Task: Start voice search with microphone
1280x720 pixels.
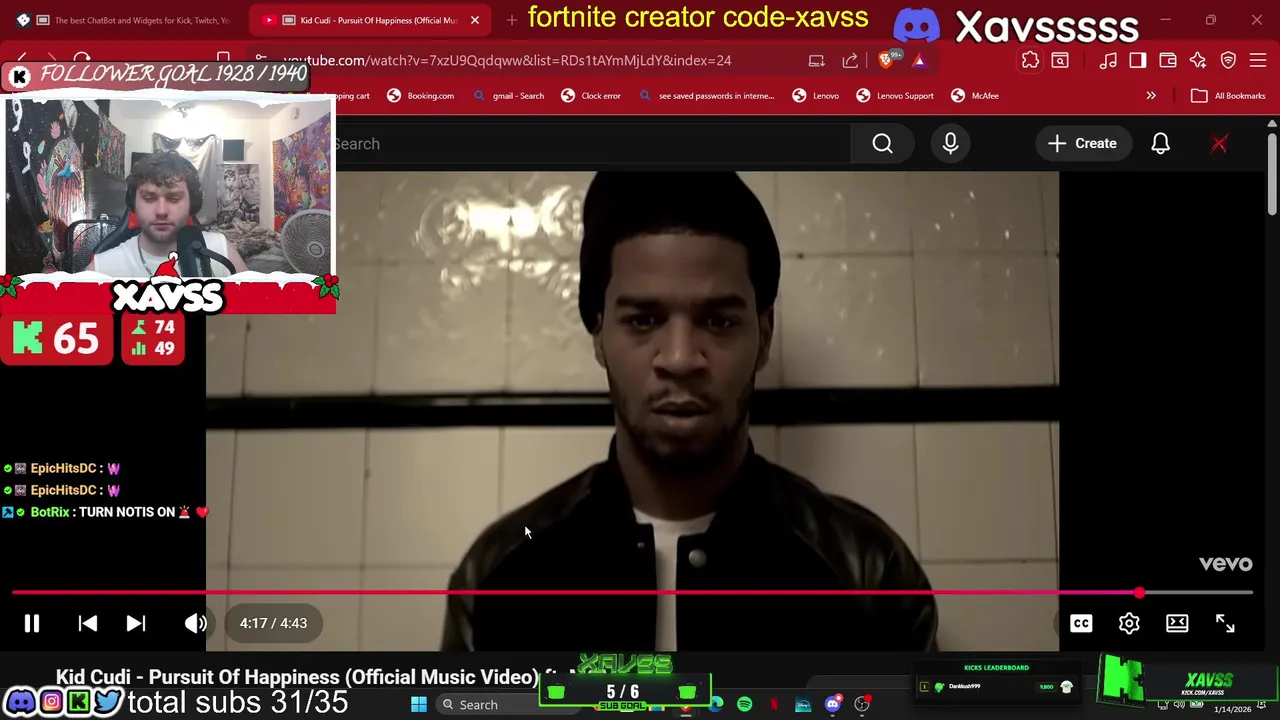Action: click(950, 144)
